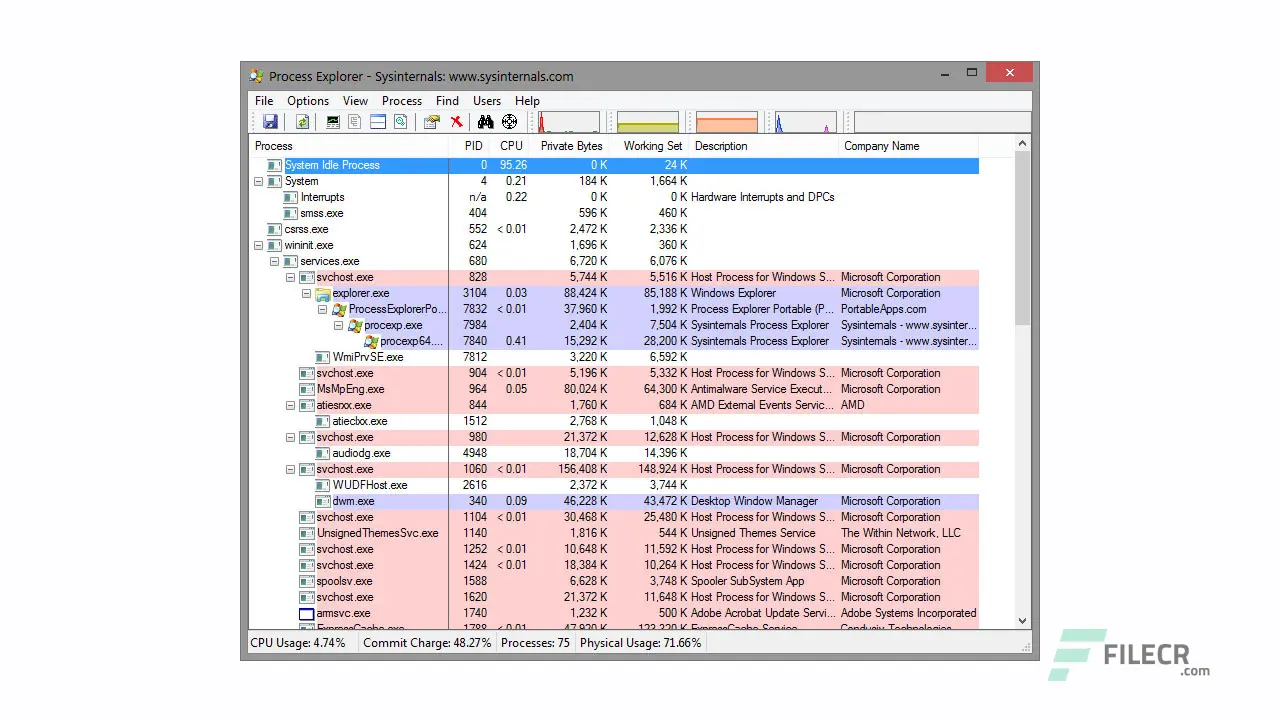Open the Users menu

tap(487, 101)
